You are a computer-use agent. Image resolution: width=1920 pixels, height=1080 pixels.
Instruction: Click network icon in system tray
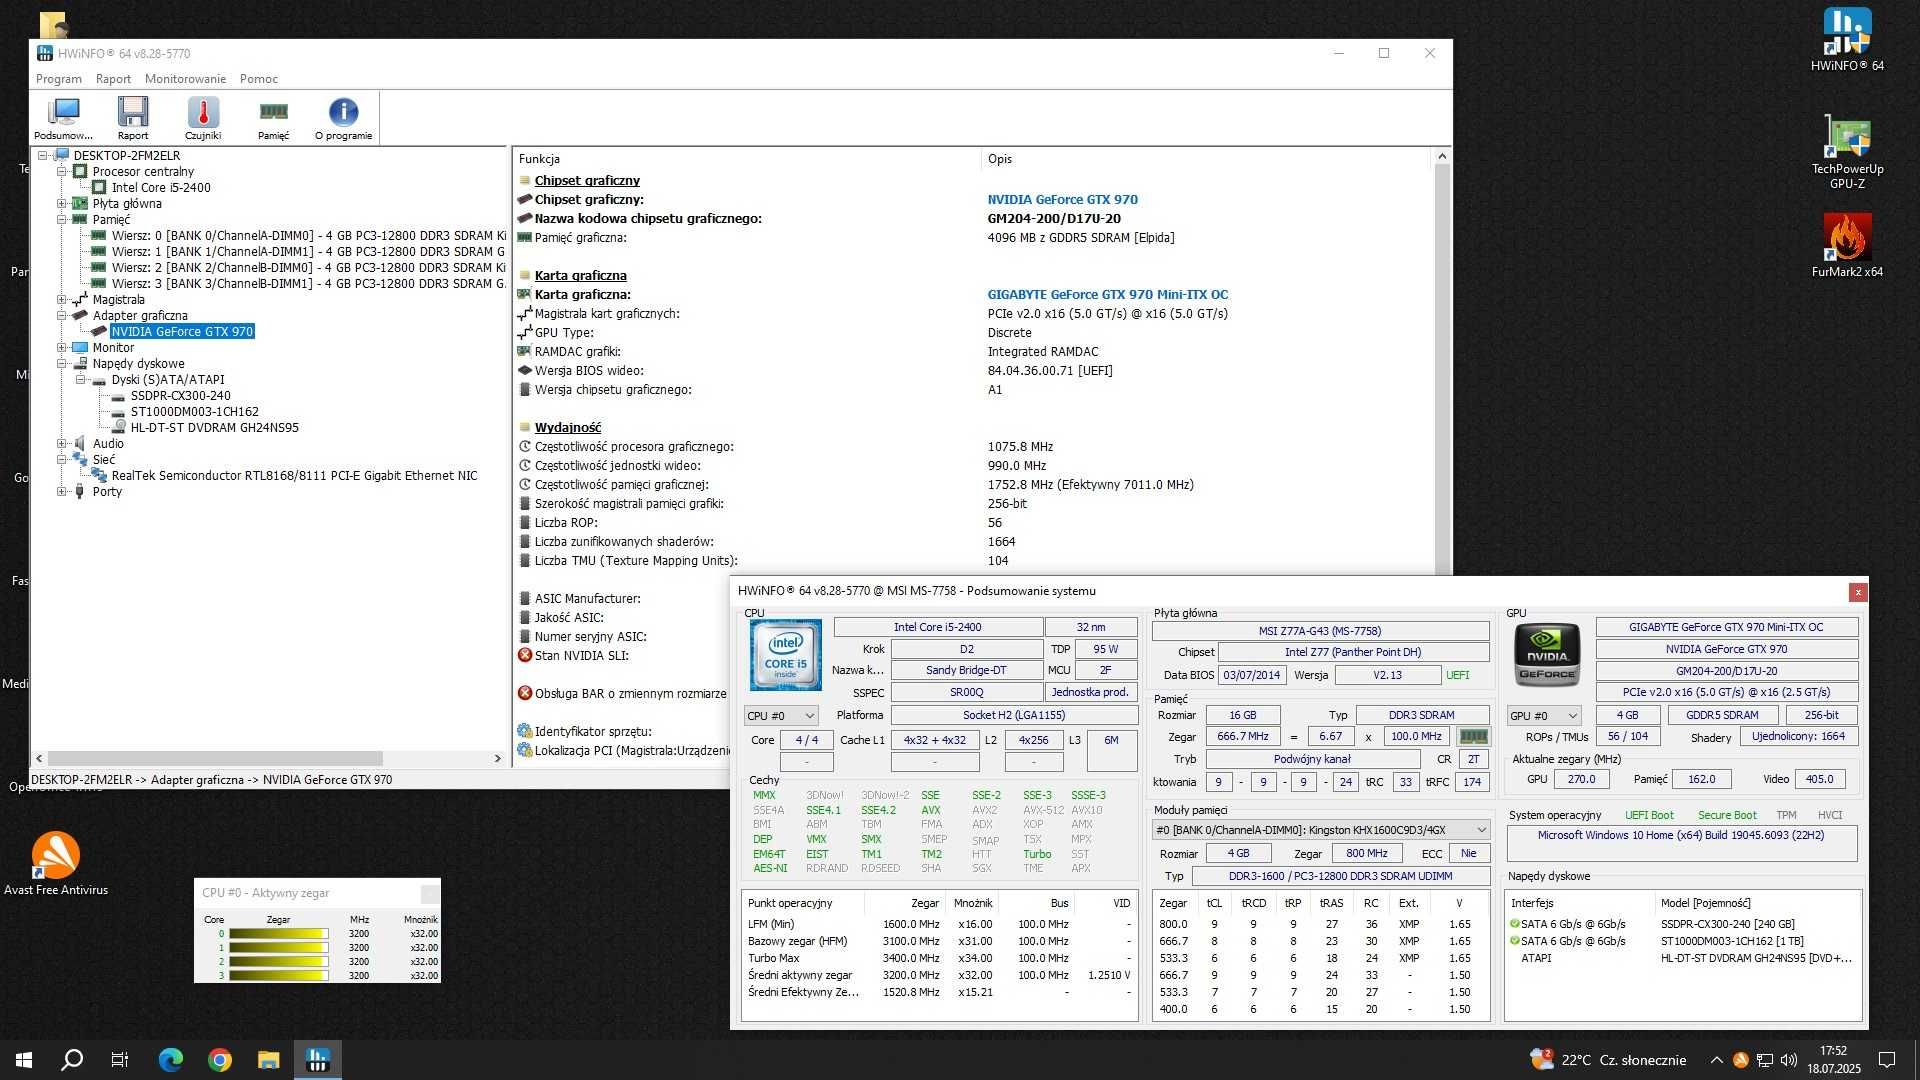coord(1765,1060)
